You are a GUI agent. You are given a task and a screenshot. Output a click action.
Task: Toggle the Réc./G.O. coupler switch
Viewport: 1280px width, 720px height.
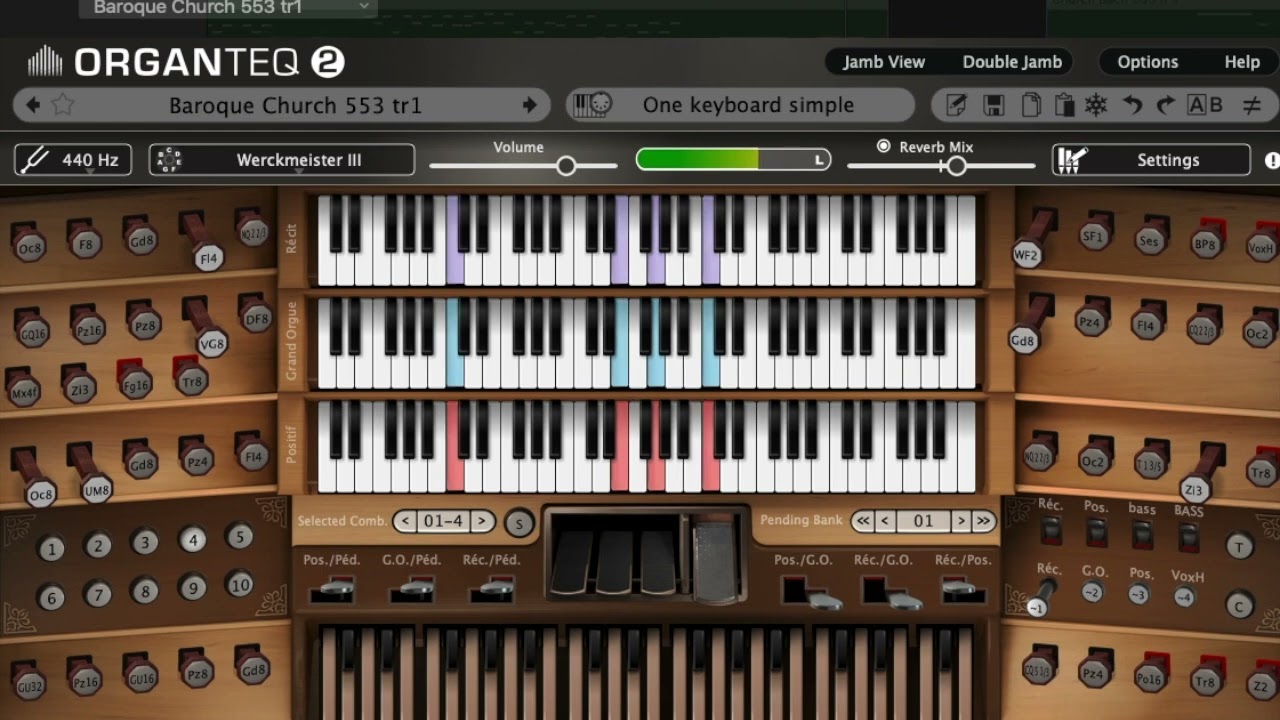(890, 591)
